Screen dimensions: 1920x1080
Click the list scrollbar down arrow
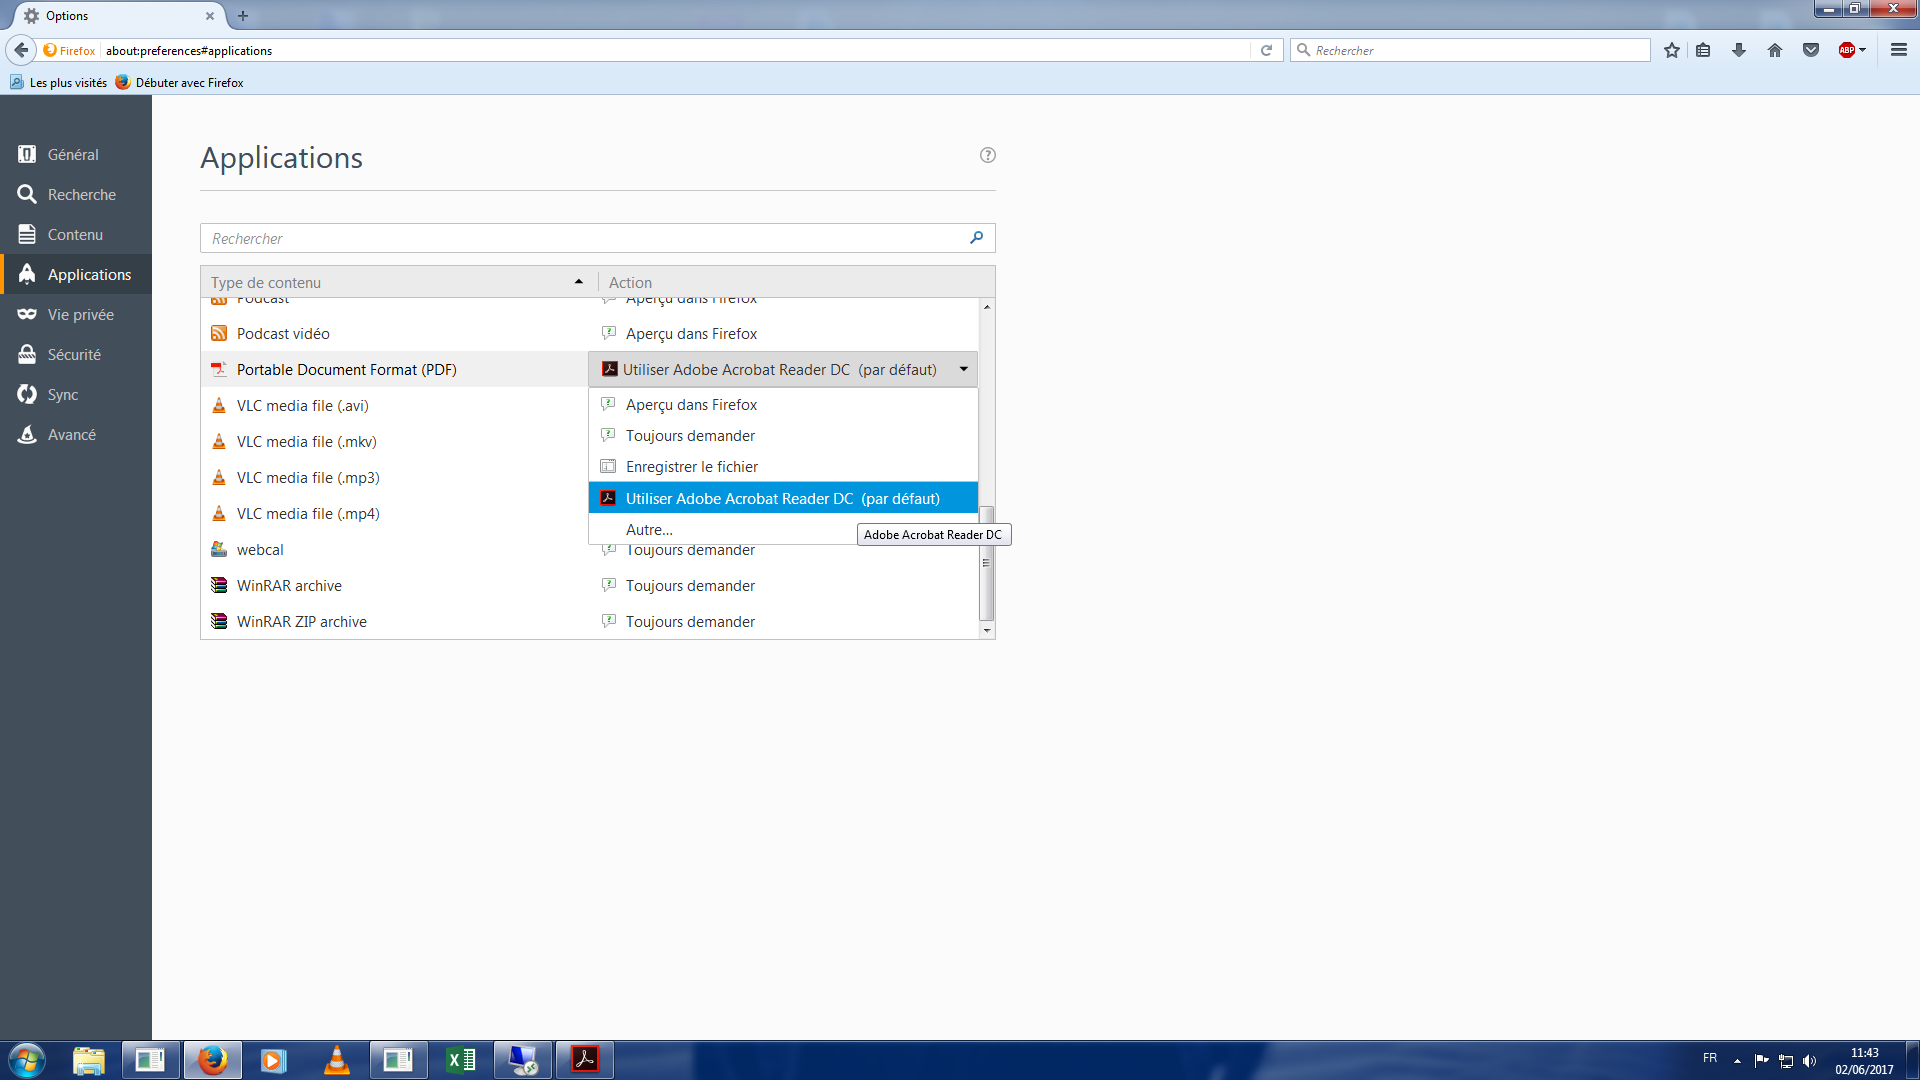pos(987,630)
